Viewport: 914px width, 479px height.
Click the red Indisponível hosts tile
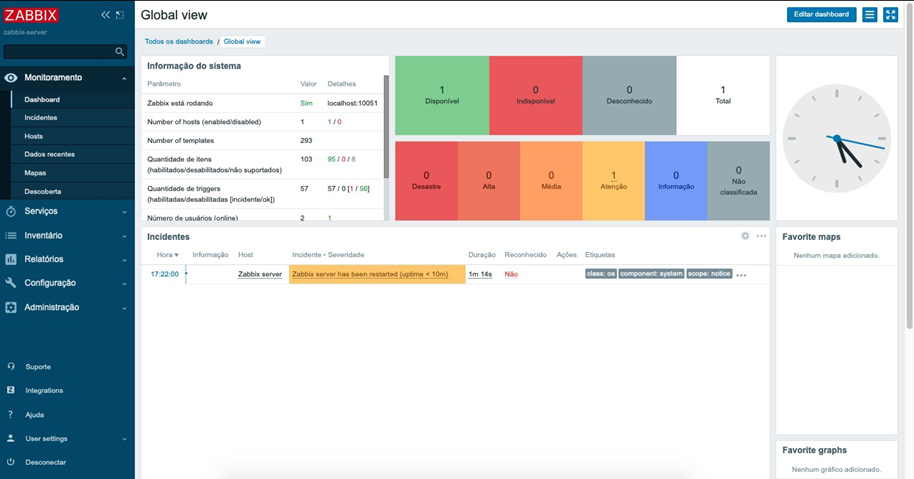point(536,96)
